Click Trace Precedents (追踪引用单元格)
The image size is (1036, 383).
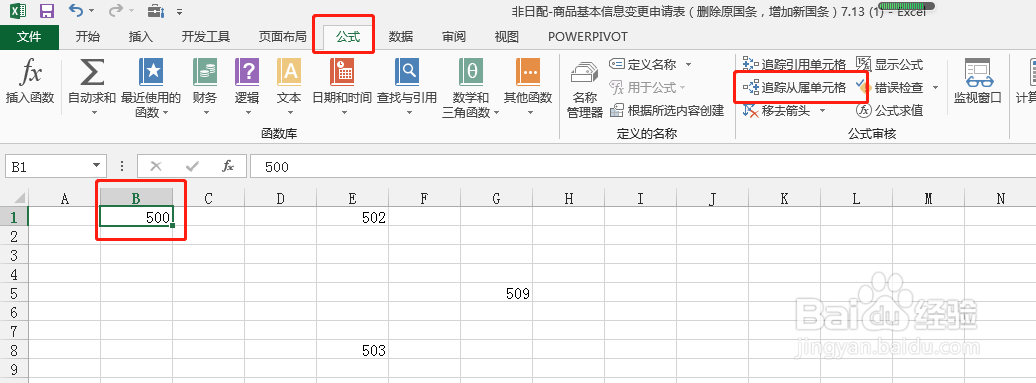pos(794,64)
